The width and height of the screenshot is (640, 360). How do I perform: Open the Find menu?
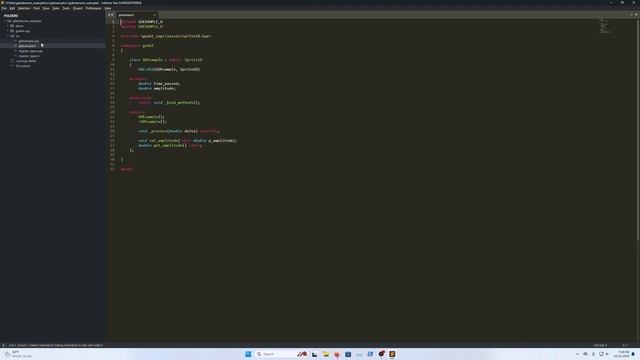point(36,8)
